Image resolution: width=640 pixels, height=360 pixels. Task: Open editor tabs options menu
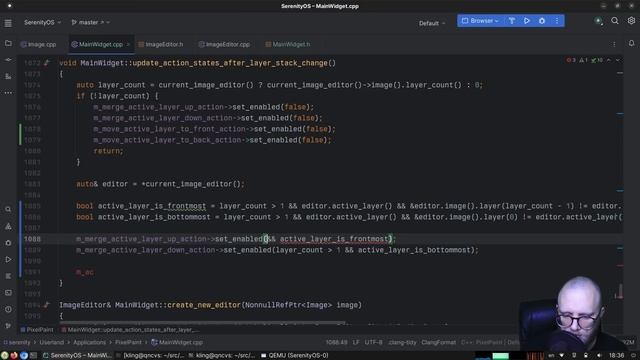pos(614,44)
